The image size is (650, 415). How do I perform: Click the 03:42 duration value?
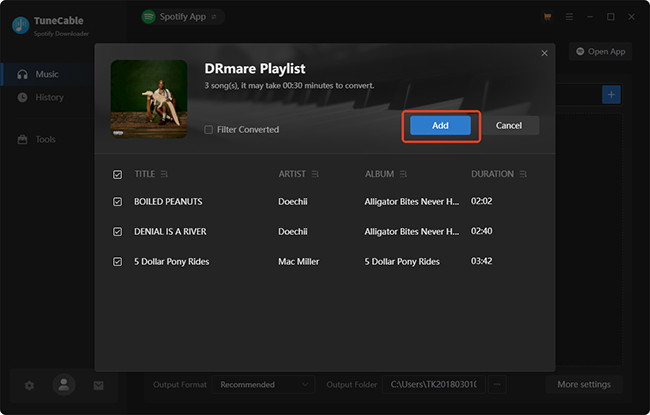pyautogui.click(x=482, y=261)
